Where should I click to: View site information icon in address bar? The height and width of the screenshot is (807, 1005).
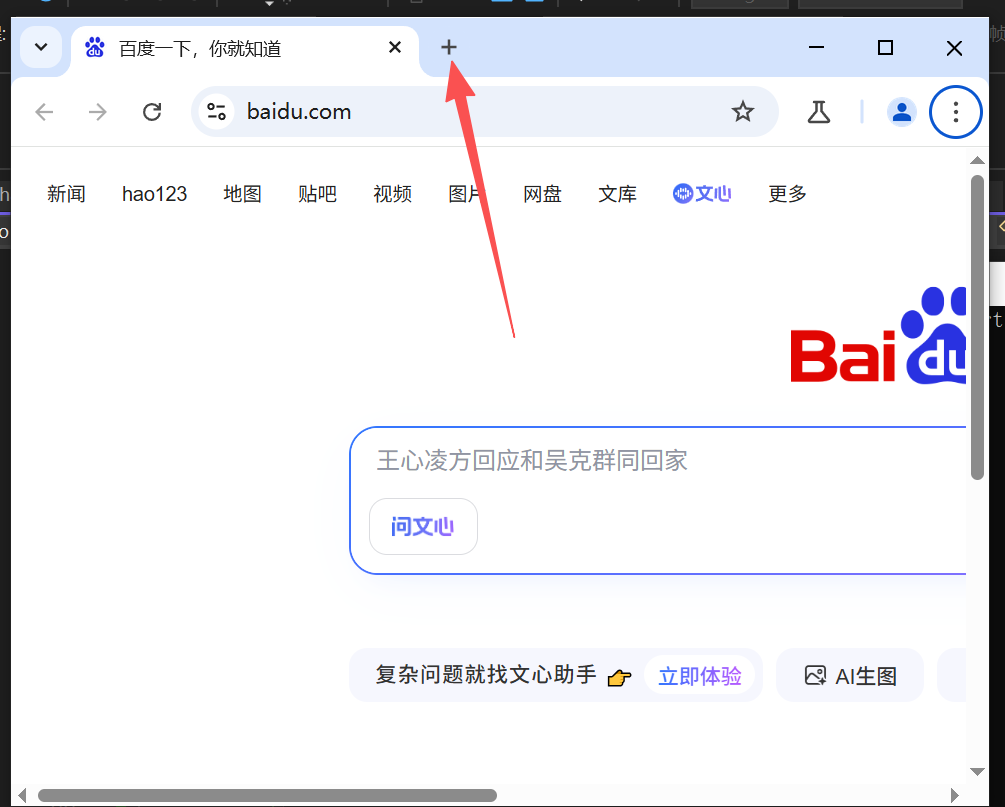click(217, 112)
